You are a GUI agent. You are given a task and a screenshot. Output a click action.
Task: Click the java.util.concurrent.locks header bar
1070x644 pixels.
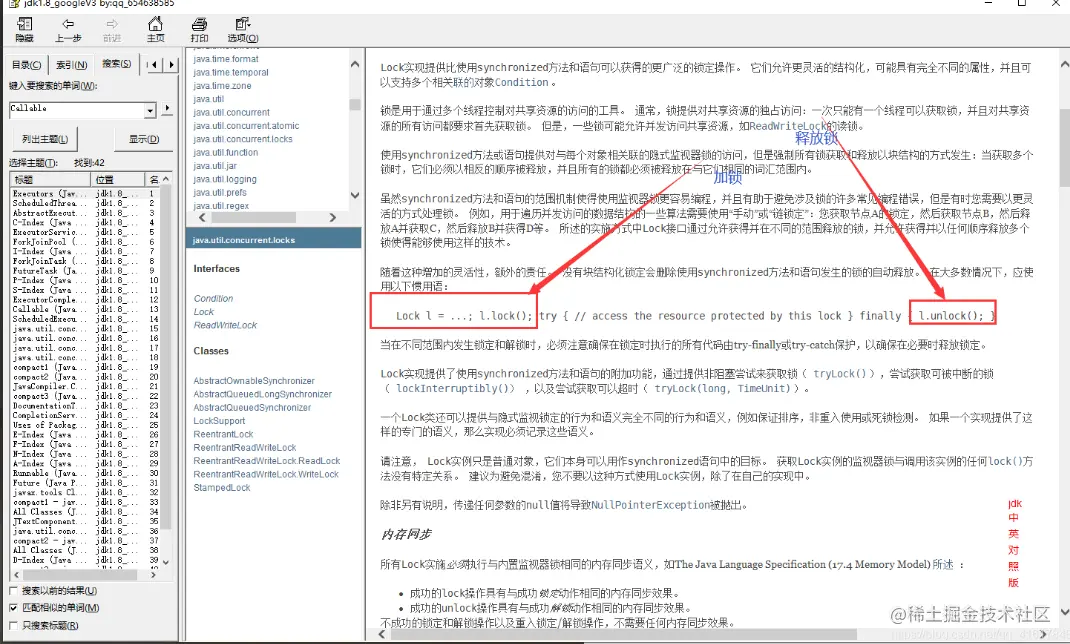click(274, 239)
